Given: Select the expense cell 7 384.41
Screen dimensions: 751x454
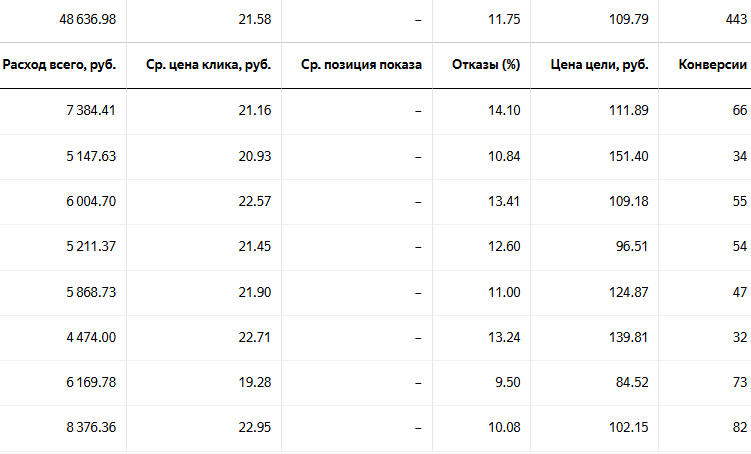Looking at the screenshot, I should pyautogui.click(x=91, y=111).
